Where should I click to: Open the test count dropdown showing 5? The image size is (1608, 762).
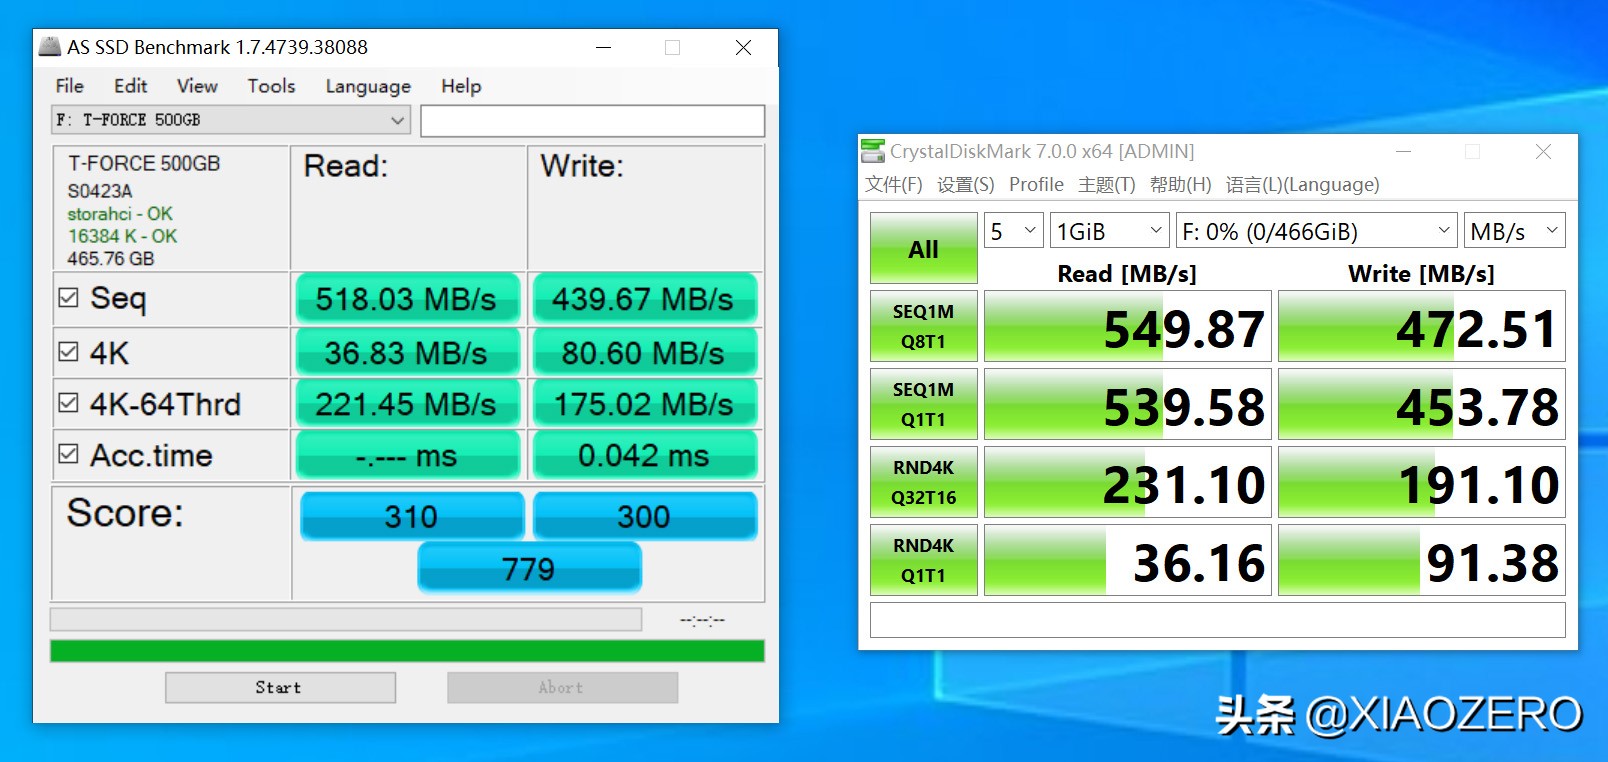[x=1014, y=231]
